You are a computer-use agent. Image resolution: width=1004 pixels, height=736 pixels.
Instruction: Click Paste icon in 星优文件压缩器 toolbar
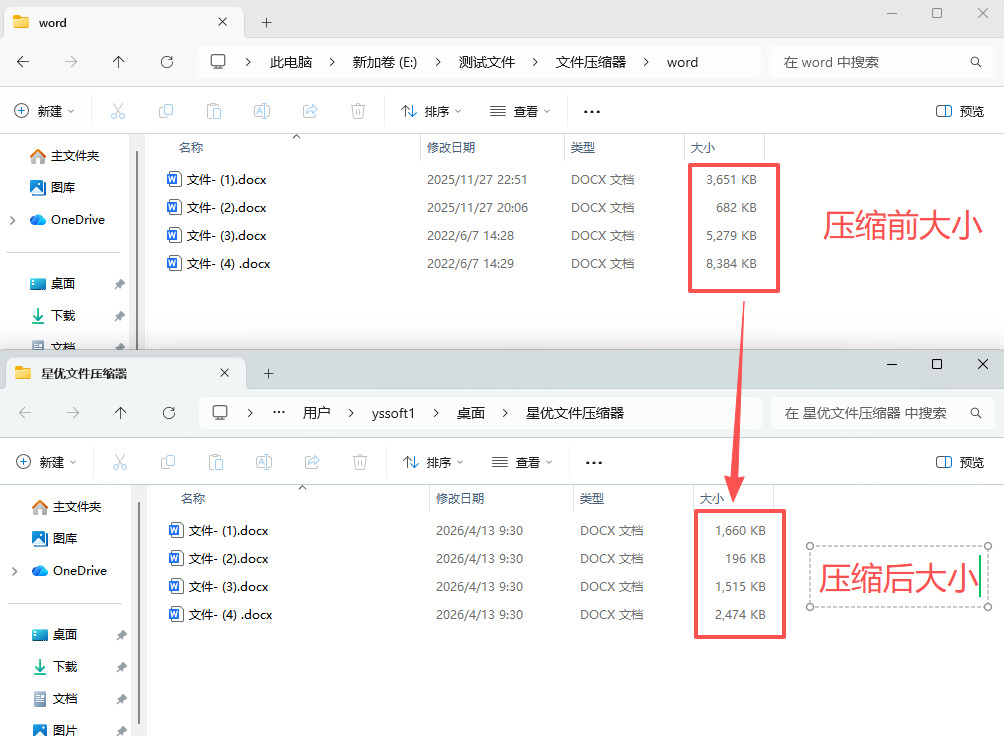click(x=216, y=462)
